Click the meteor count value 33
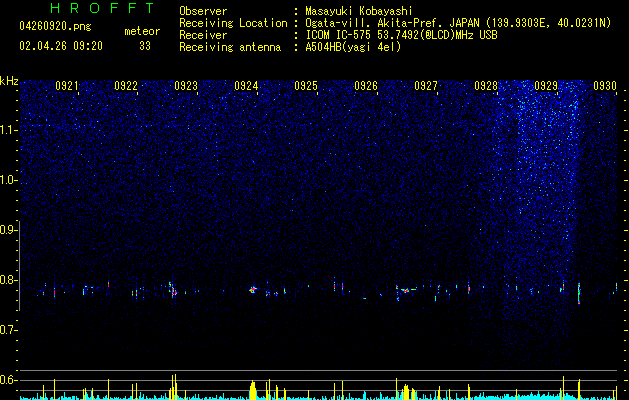629x400 pixels. tap(145, 46)
